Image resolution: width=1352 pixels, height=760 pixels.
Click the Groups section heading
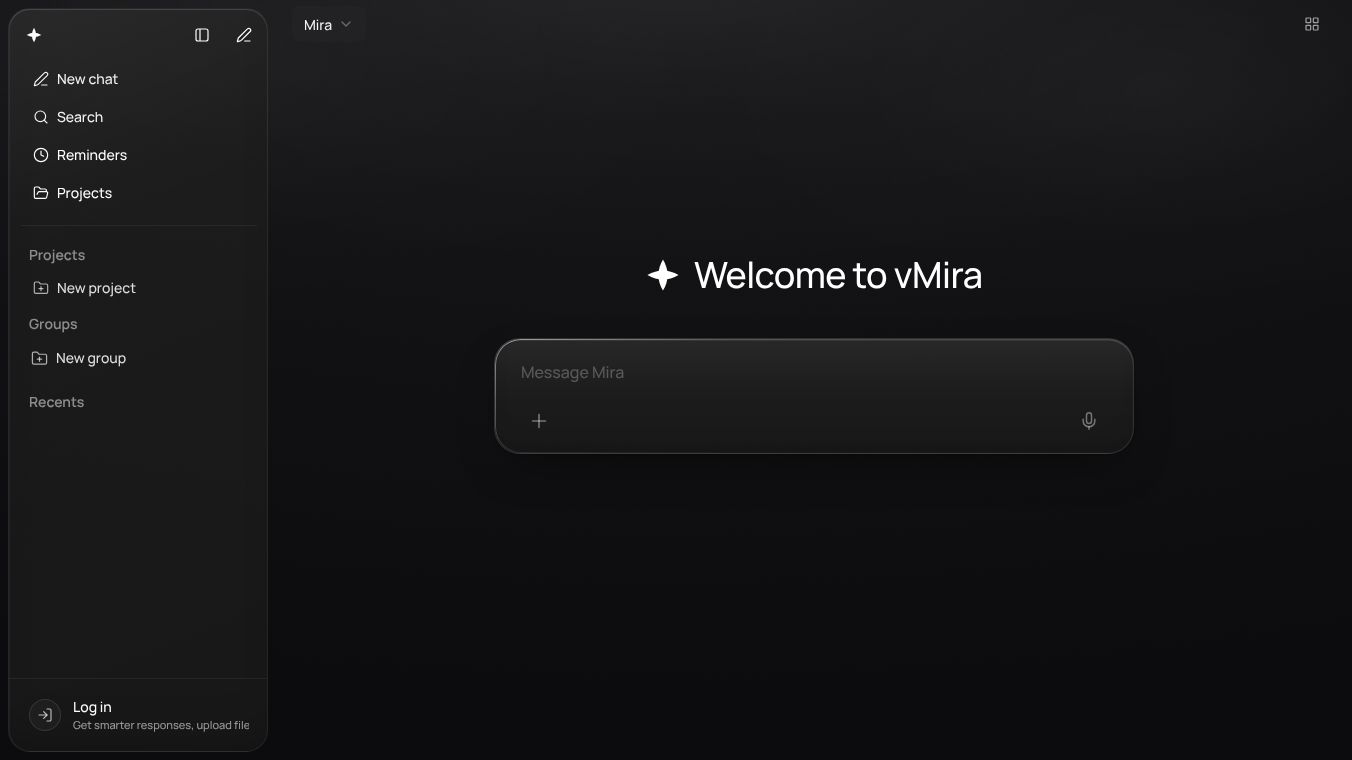pos(53,324)
